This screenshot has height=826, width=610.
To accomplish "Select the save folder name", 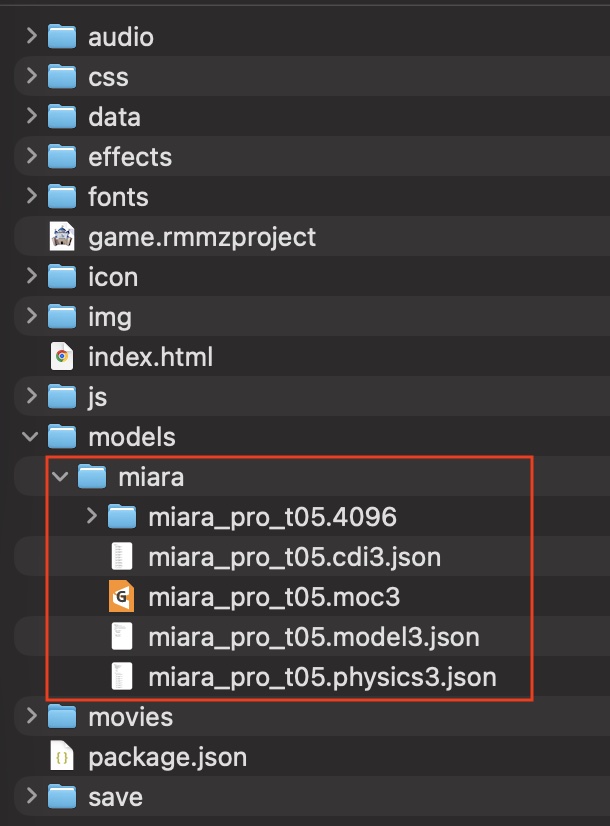I will [x=115, y=798].
